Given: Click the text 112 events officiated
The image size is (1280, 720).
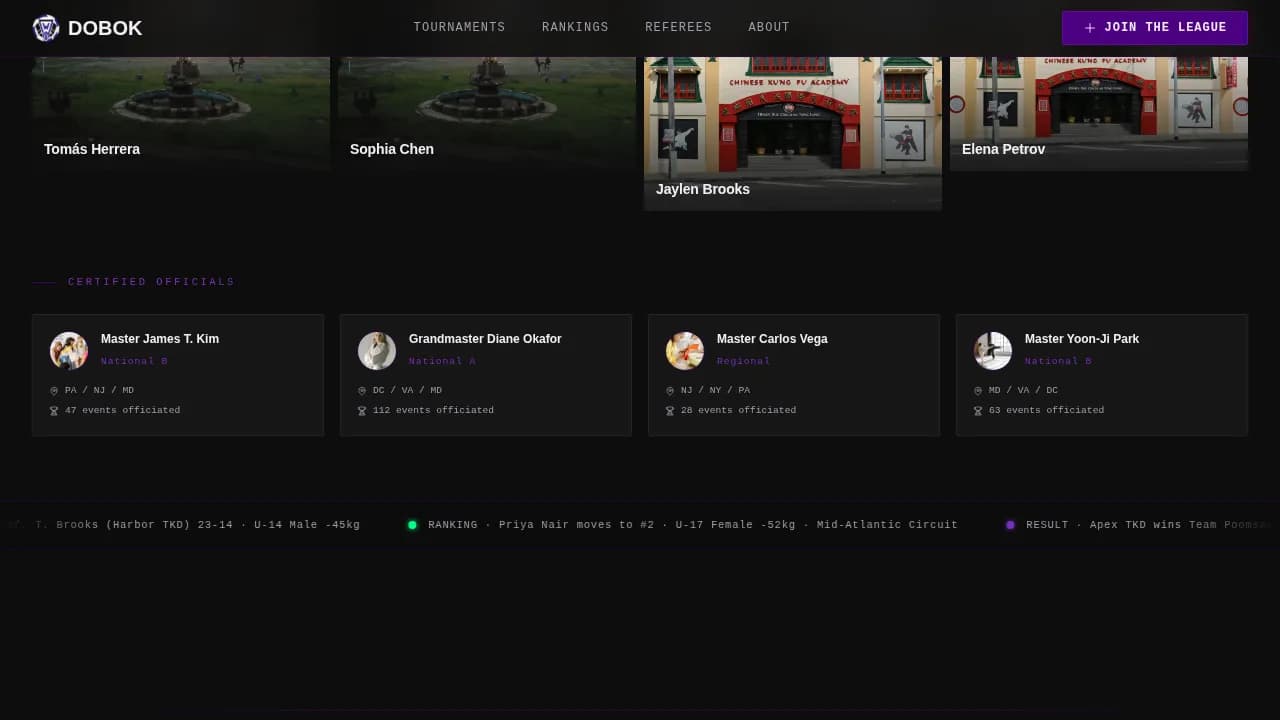Looking at the screenshot, I should [433, 410].
